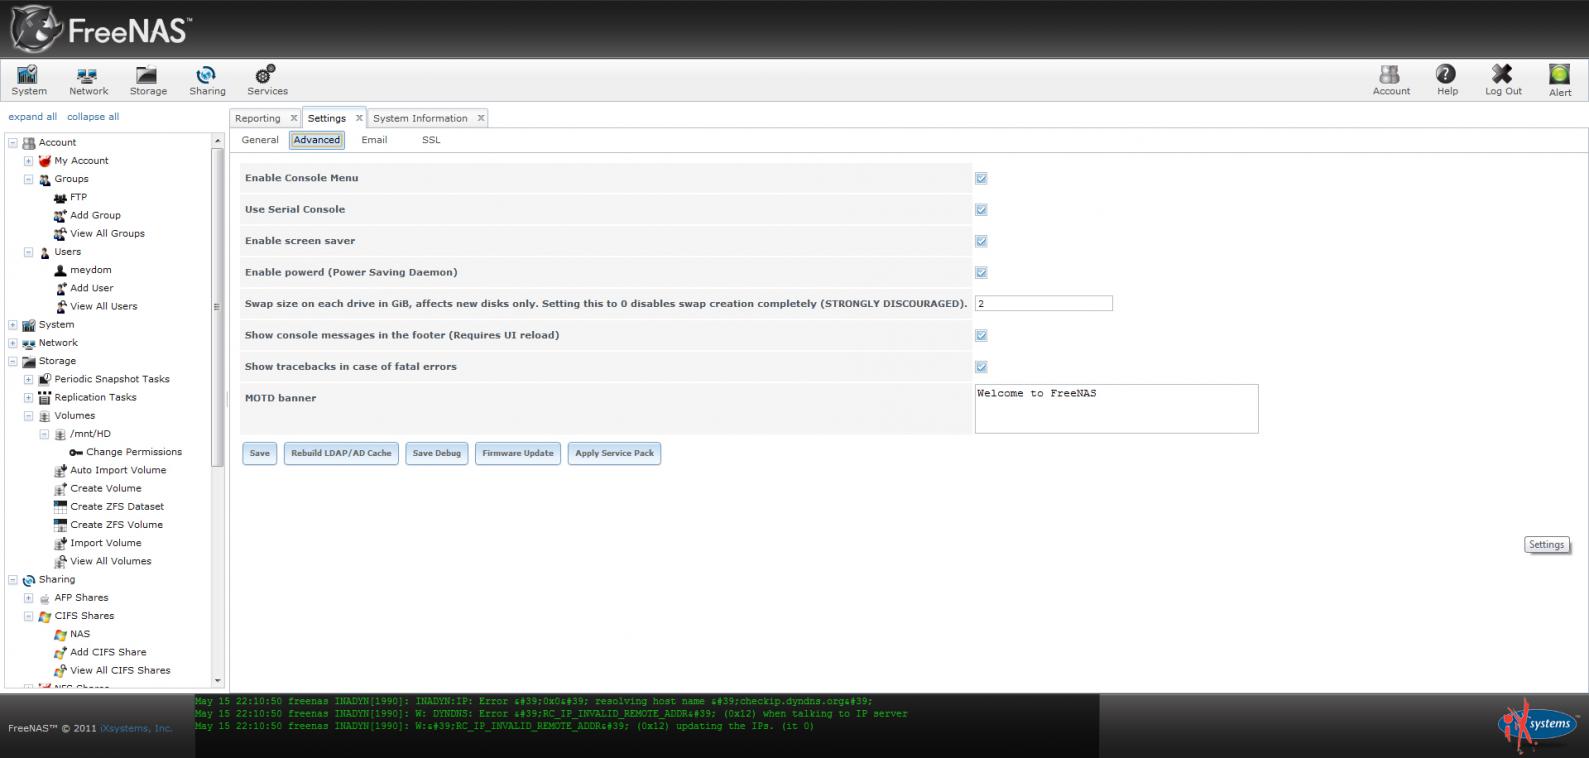
Task: Select the Advanced settings sub-tab
Action: (317, 140)
